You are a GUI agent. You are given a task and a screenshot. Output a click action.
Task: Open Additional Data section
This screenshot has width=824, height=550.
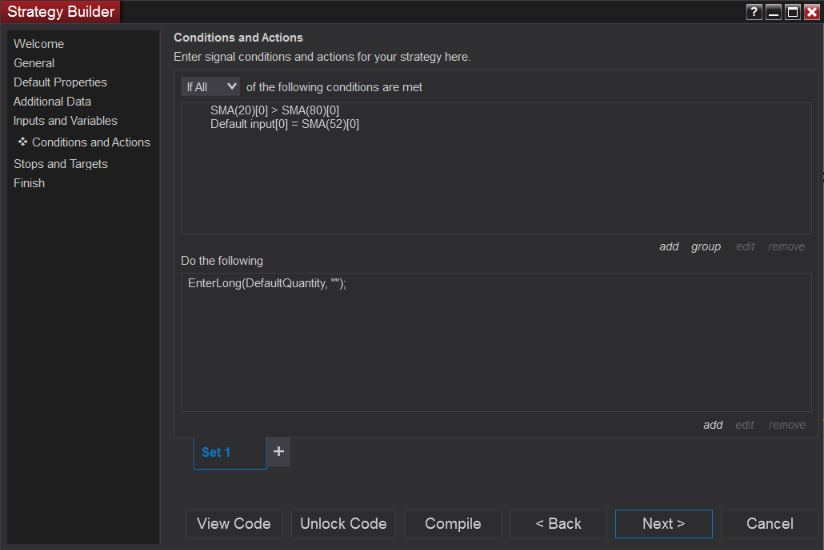click(52, 101)
